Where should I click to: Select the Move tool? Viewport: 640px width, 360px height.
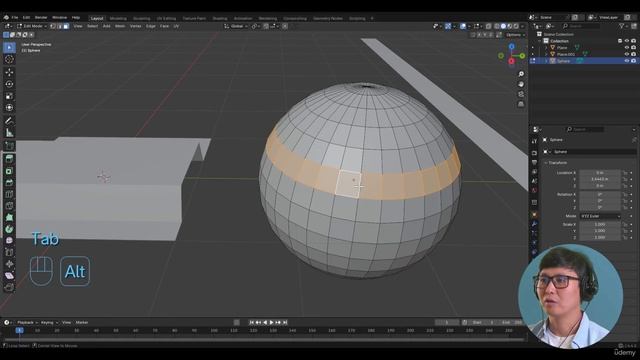[x=9, y=72]
